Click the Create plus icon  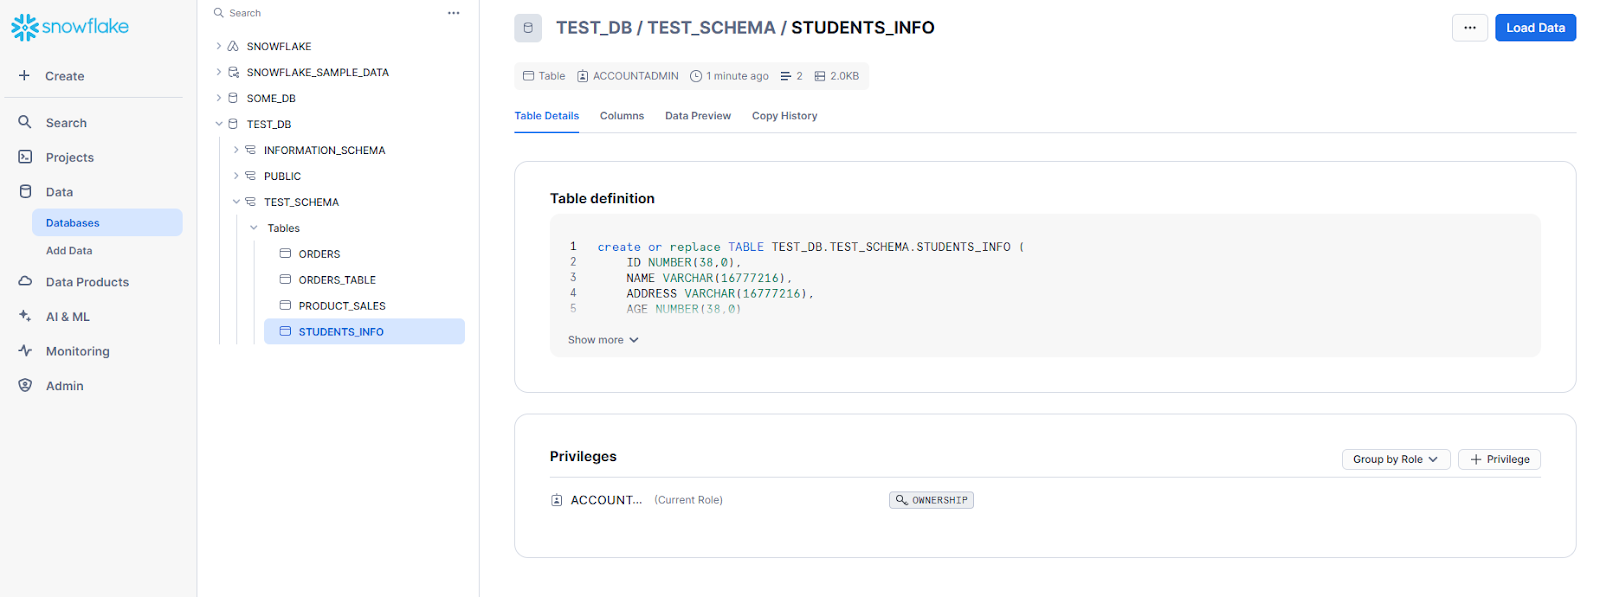(x=25, y=76)
